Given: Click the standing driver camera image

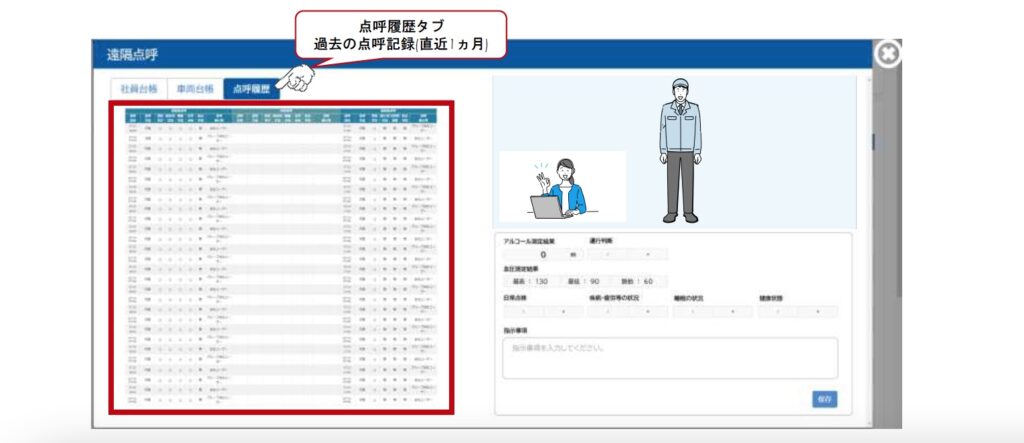Looking at the screenshot, I should pyautogui.click(x=680, y=151).
